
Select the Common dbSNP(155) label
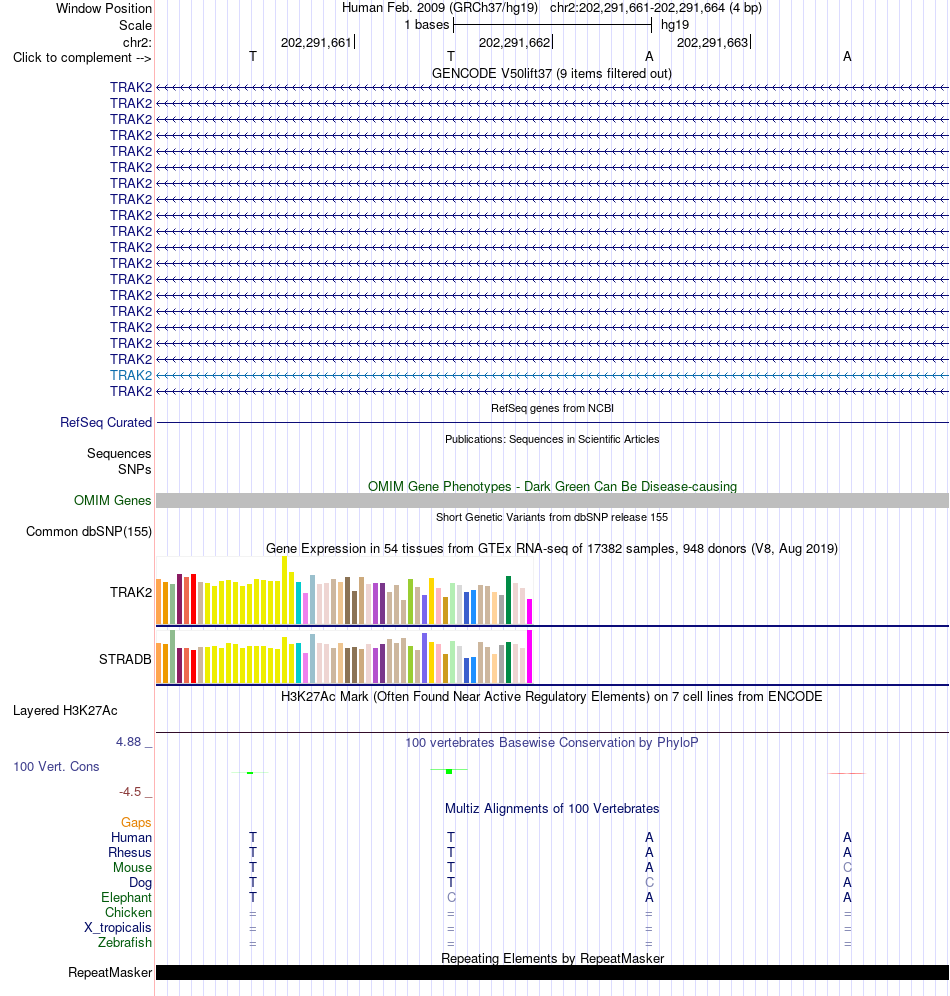pyautogui.click(x=89, y=532)
